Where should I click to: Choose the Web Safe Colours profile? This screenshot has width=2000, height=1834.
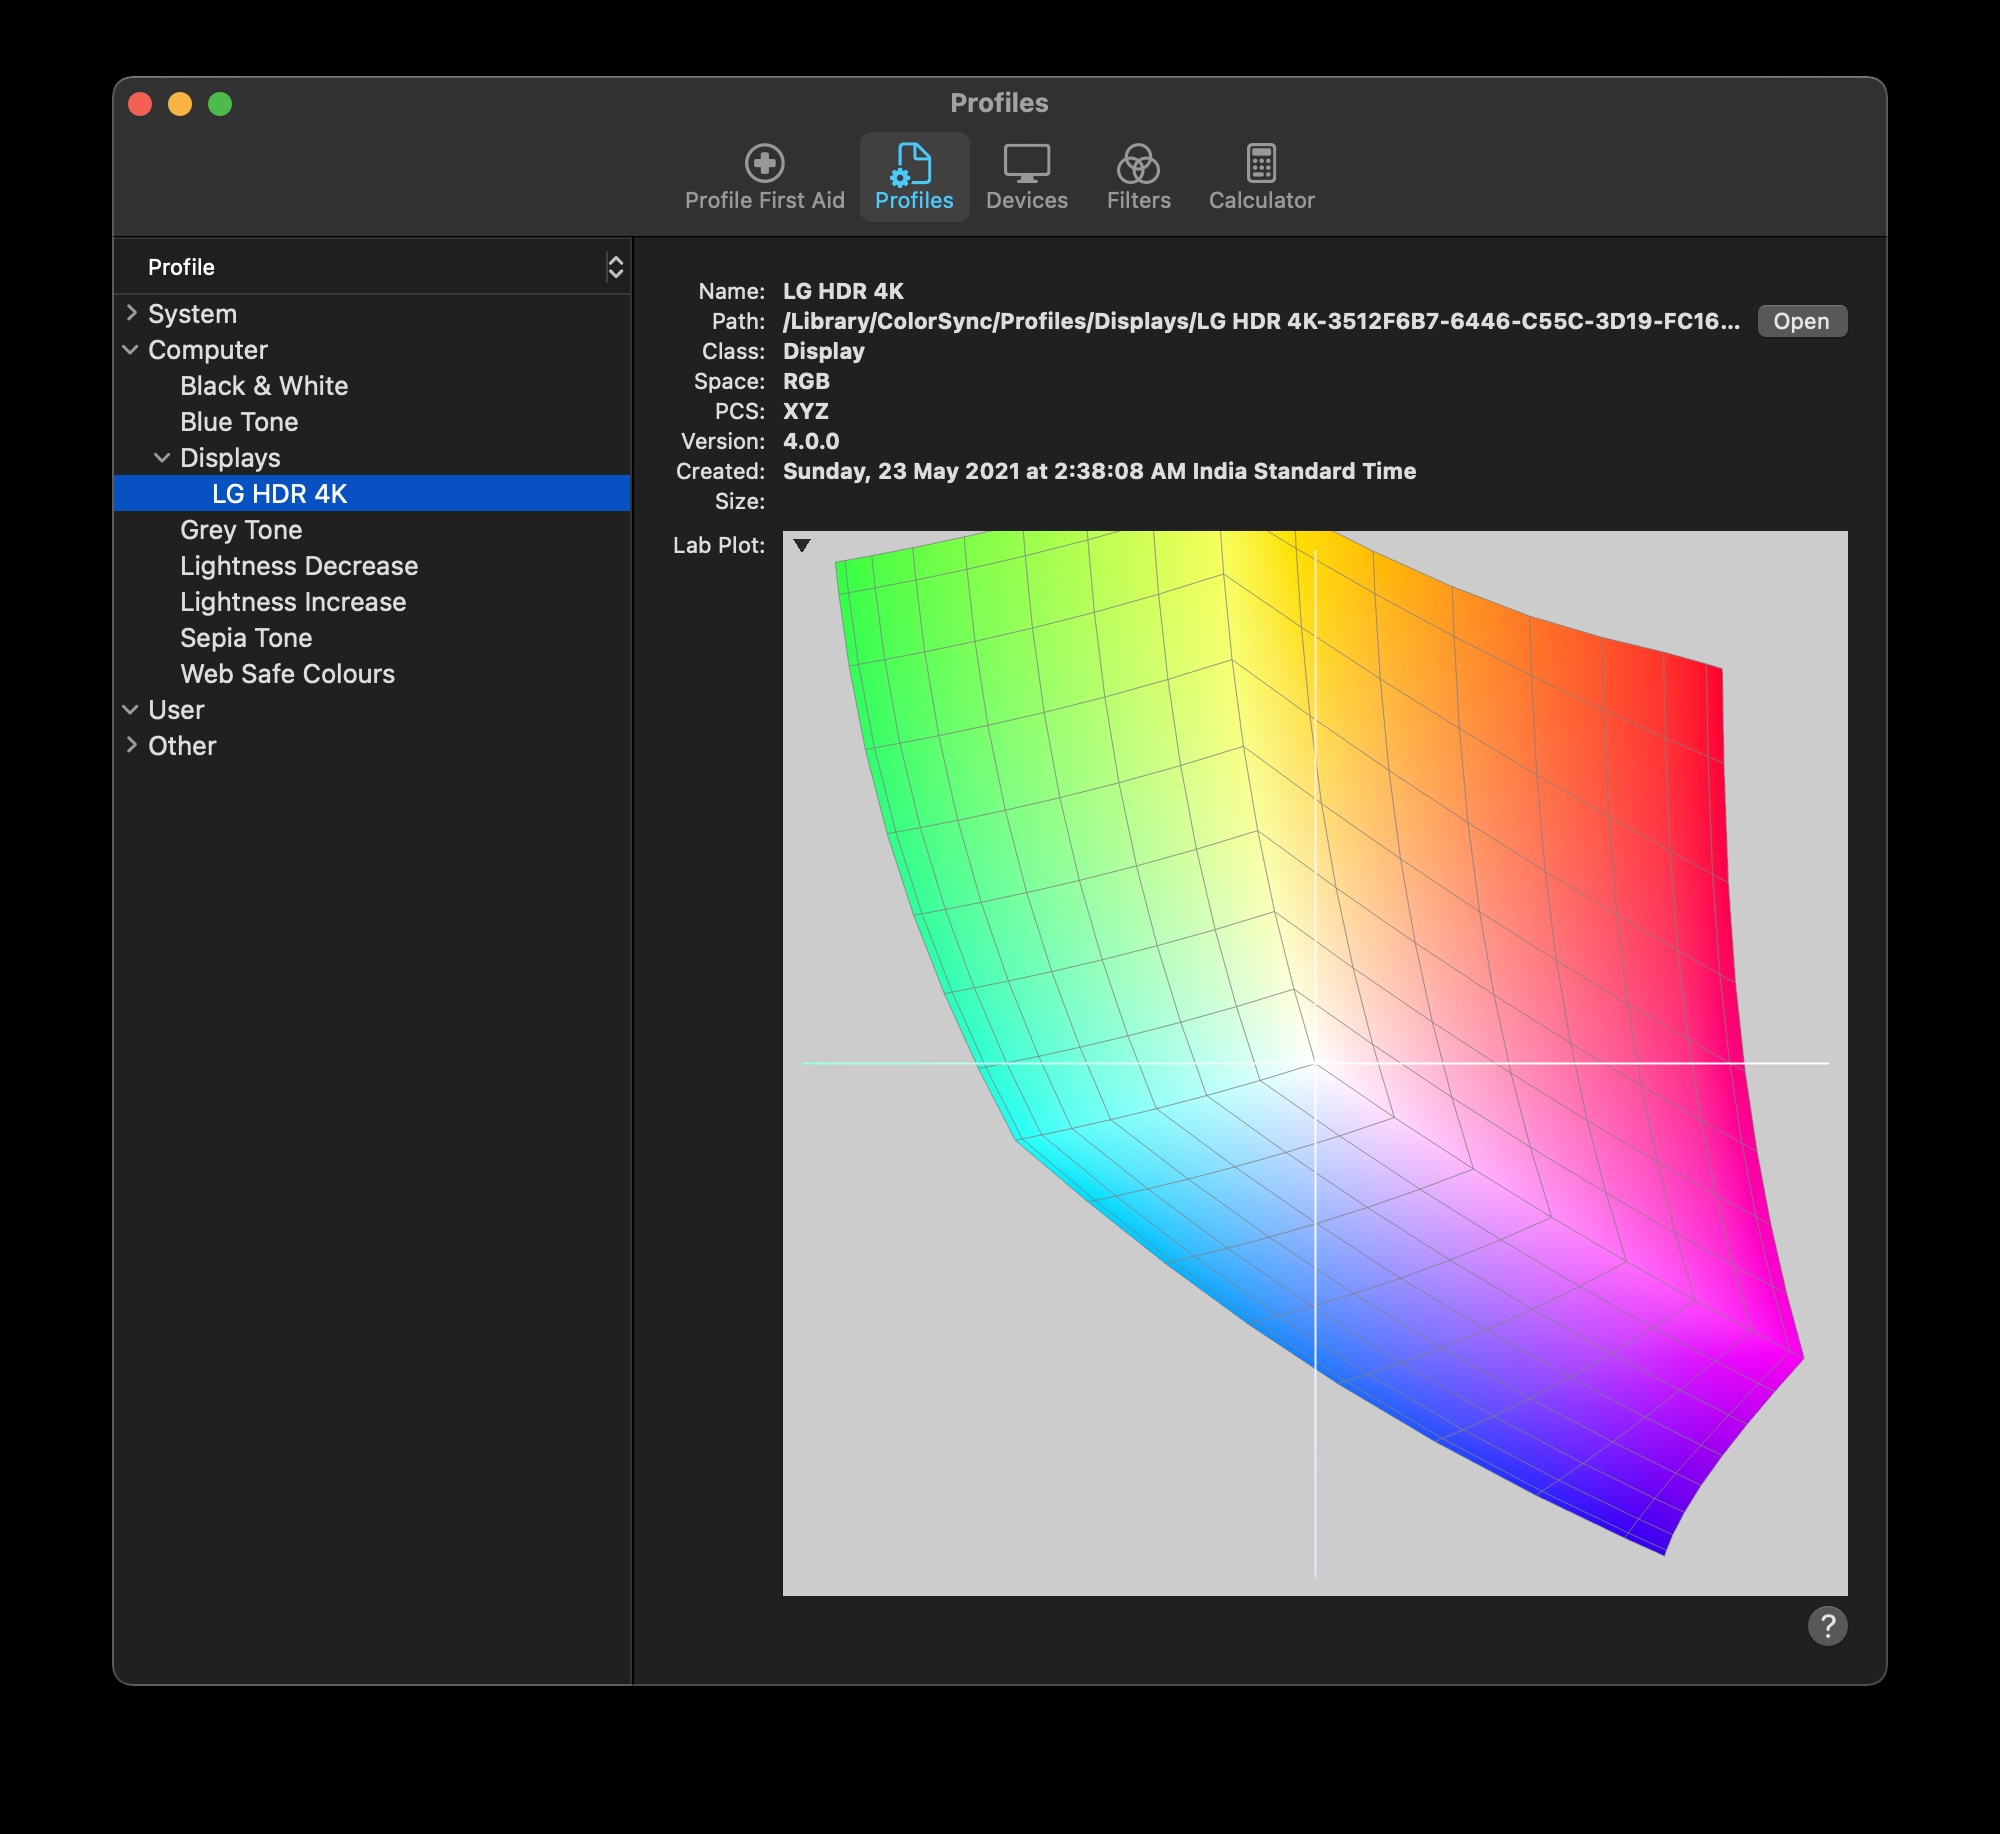click(x=287, y=674)
